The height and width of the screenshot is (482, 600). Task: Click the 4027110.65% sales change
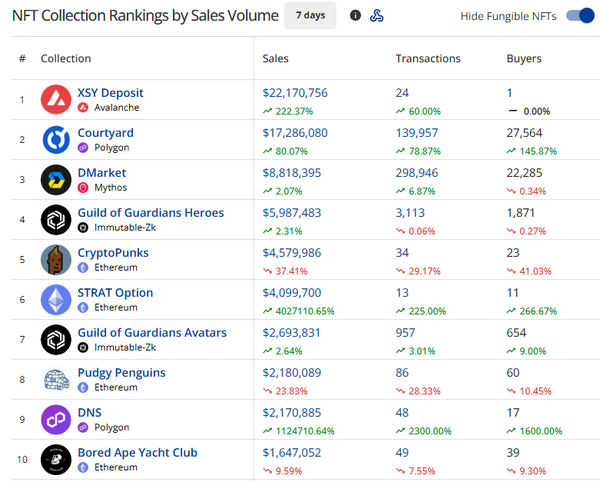[x=305, y=311]
